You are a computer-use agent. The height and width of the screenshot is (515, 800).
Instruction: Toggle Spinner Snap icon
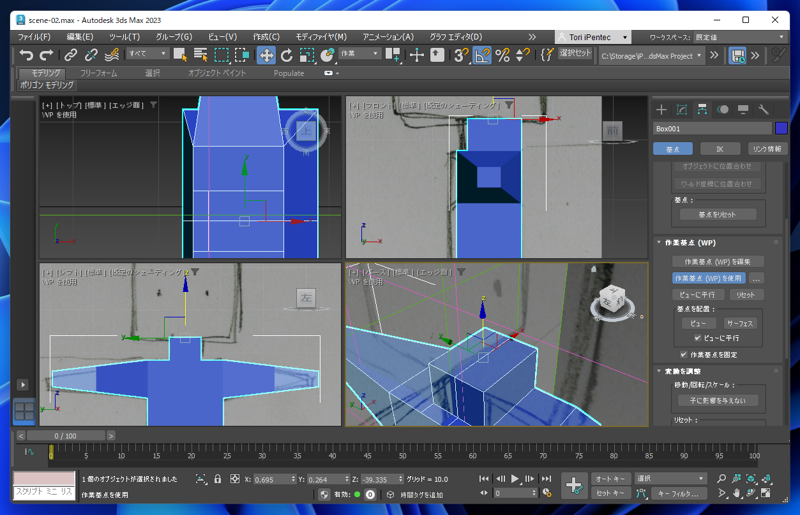pos(523,55)
